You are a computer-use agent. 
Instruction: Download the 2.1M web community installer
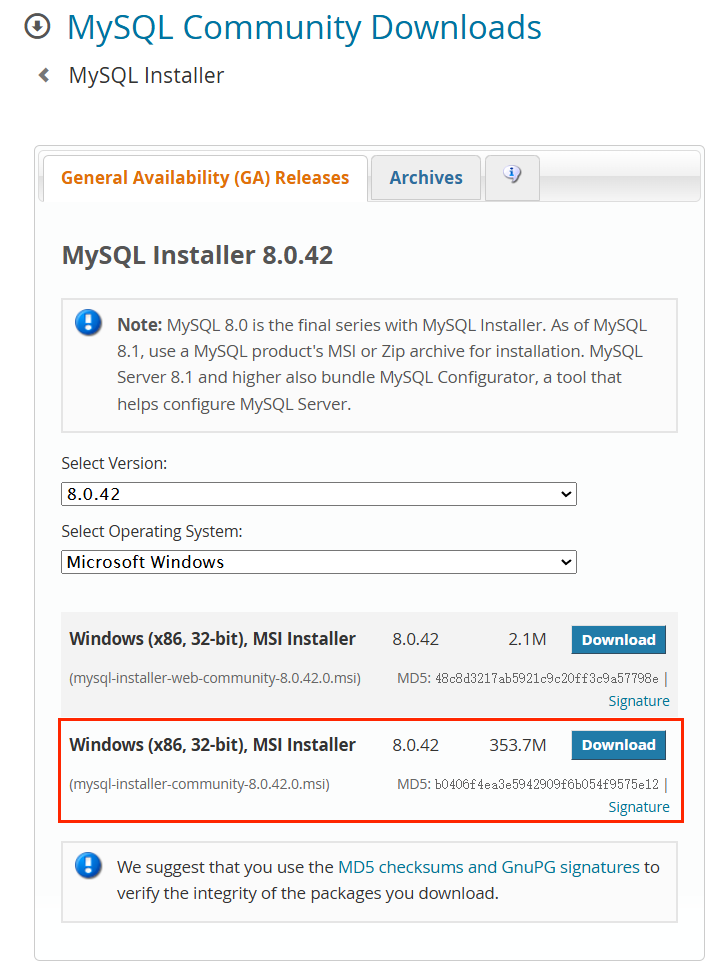pos(618,639)
